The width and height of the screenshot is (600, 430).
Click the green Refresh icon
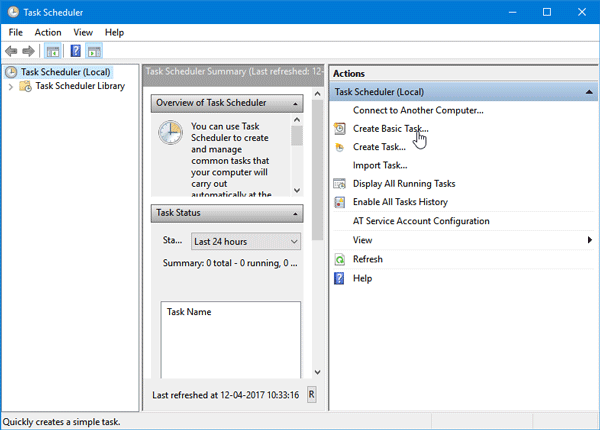[339, 259]
